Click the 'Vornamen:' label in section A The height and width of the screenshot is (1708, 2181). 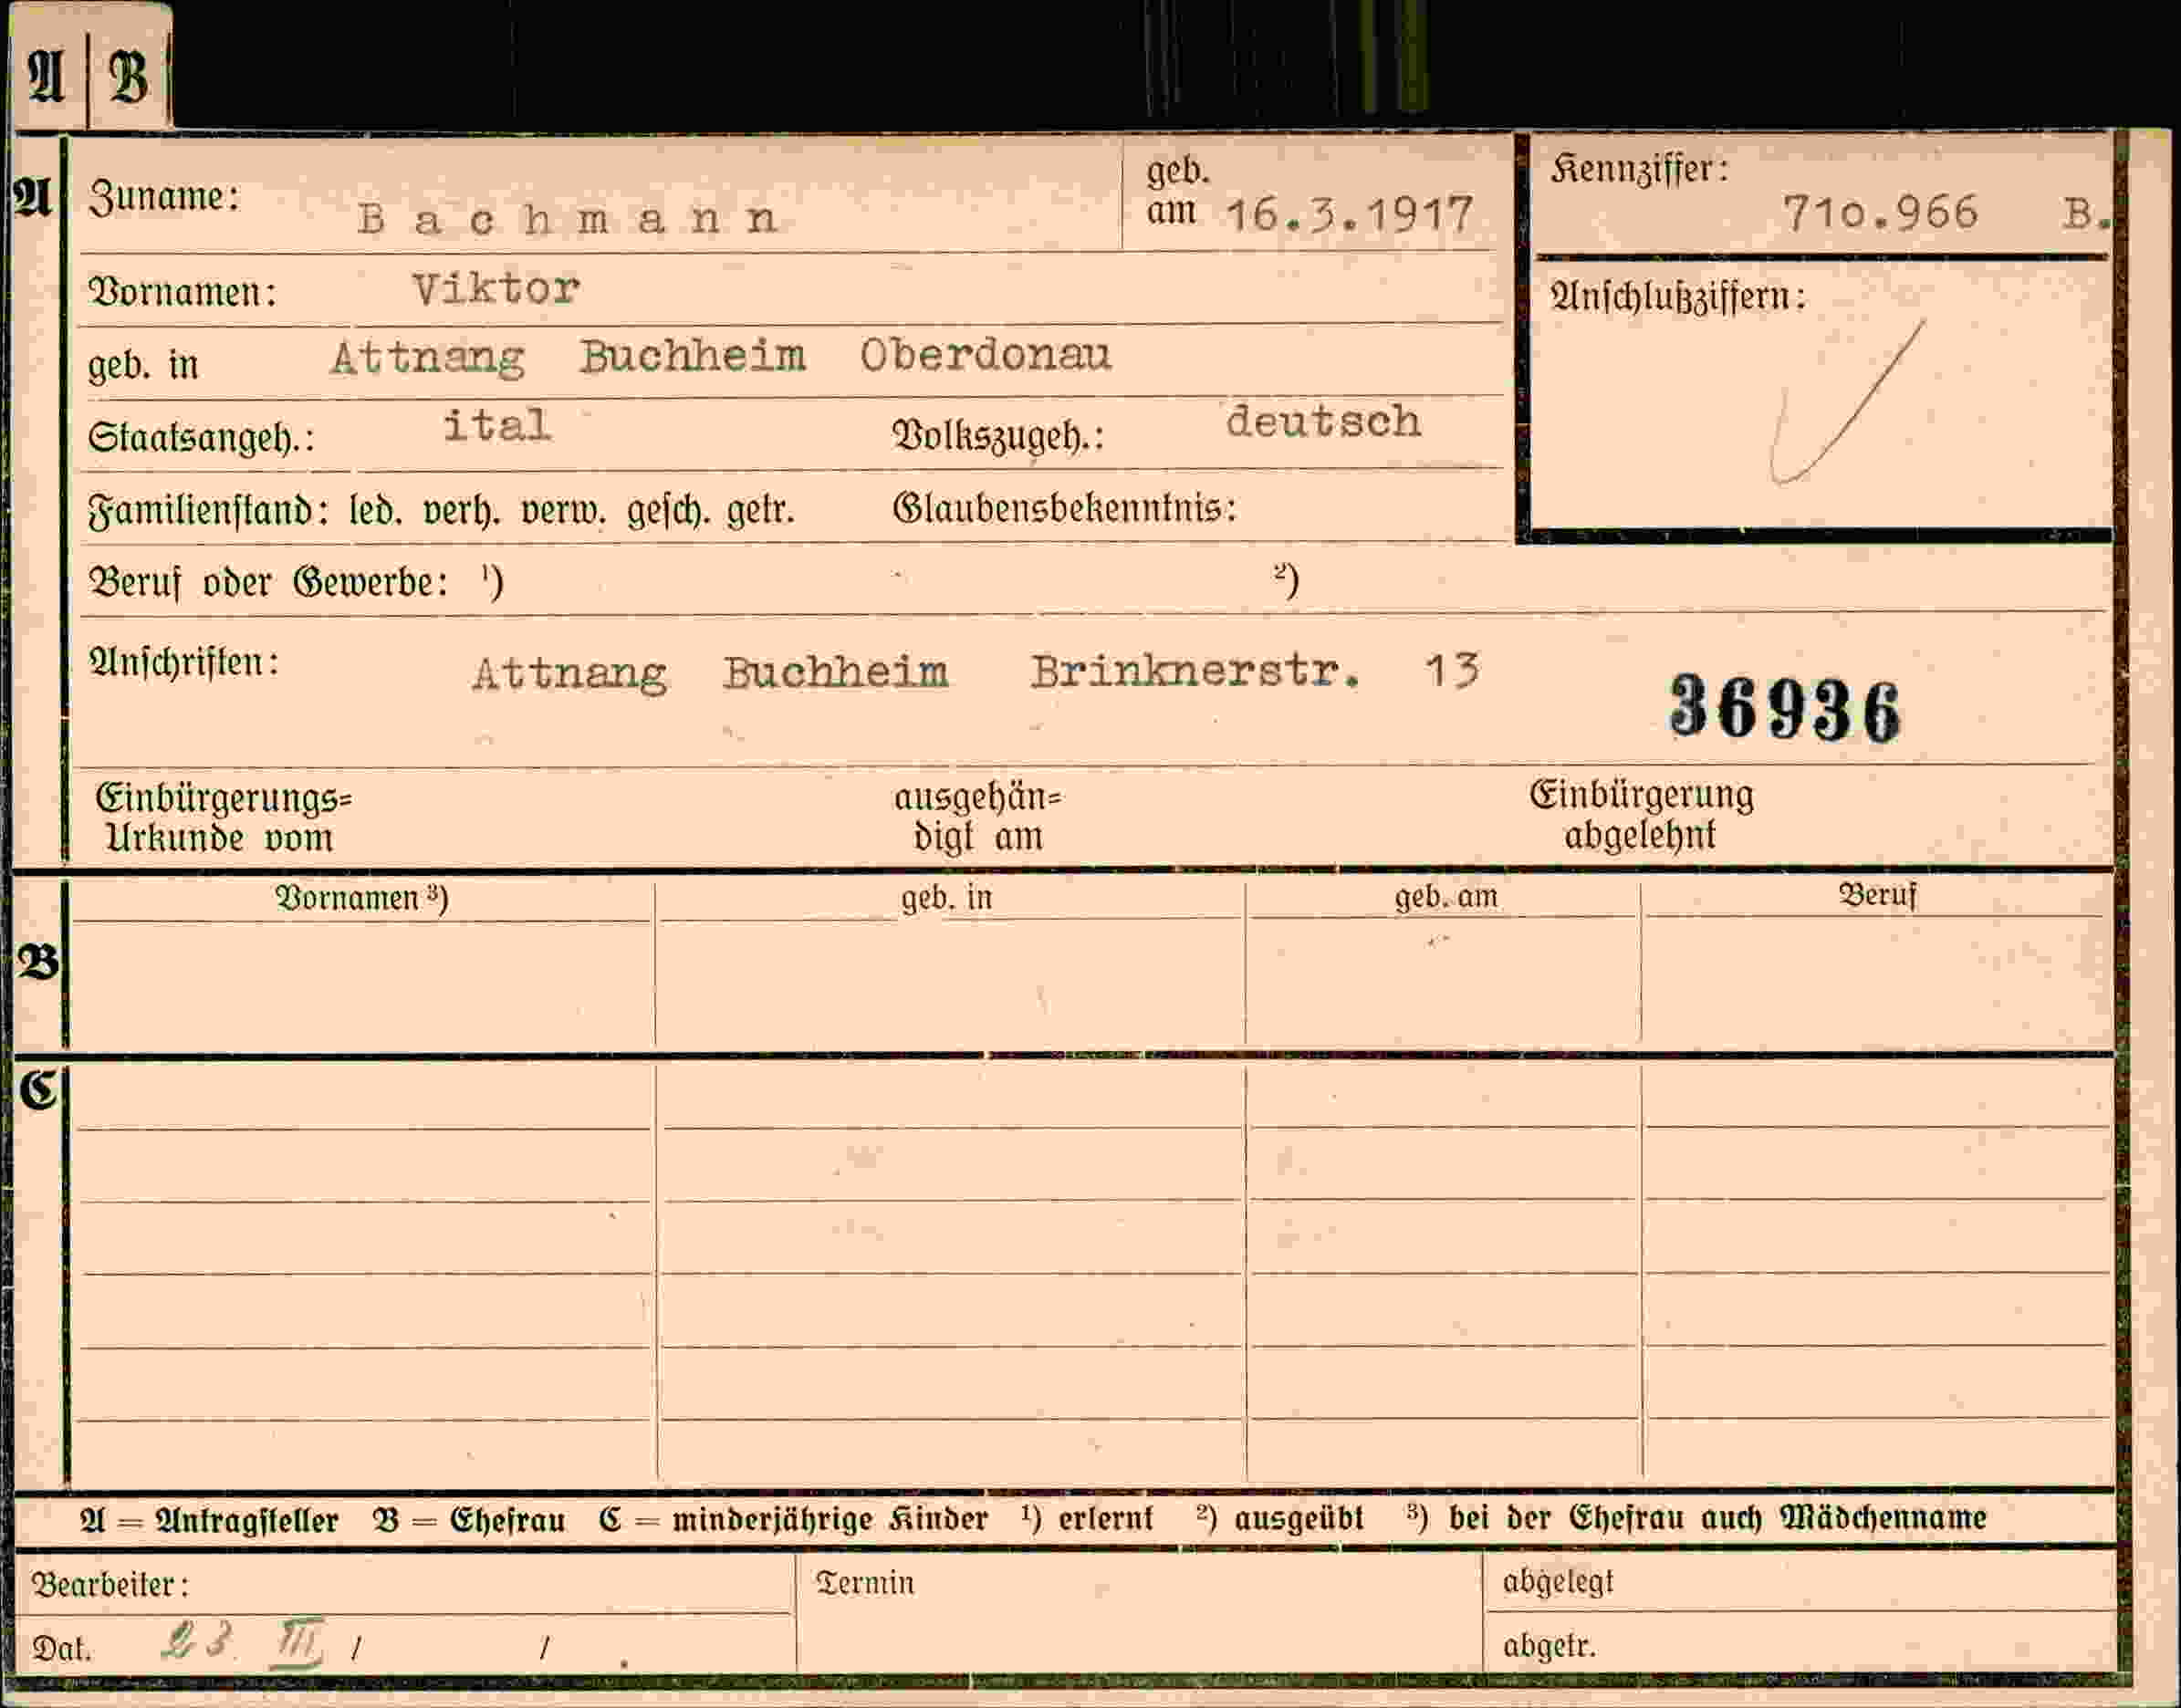click(183, 292)
